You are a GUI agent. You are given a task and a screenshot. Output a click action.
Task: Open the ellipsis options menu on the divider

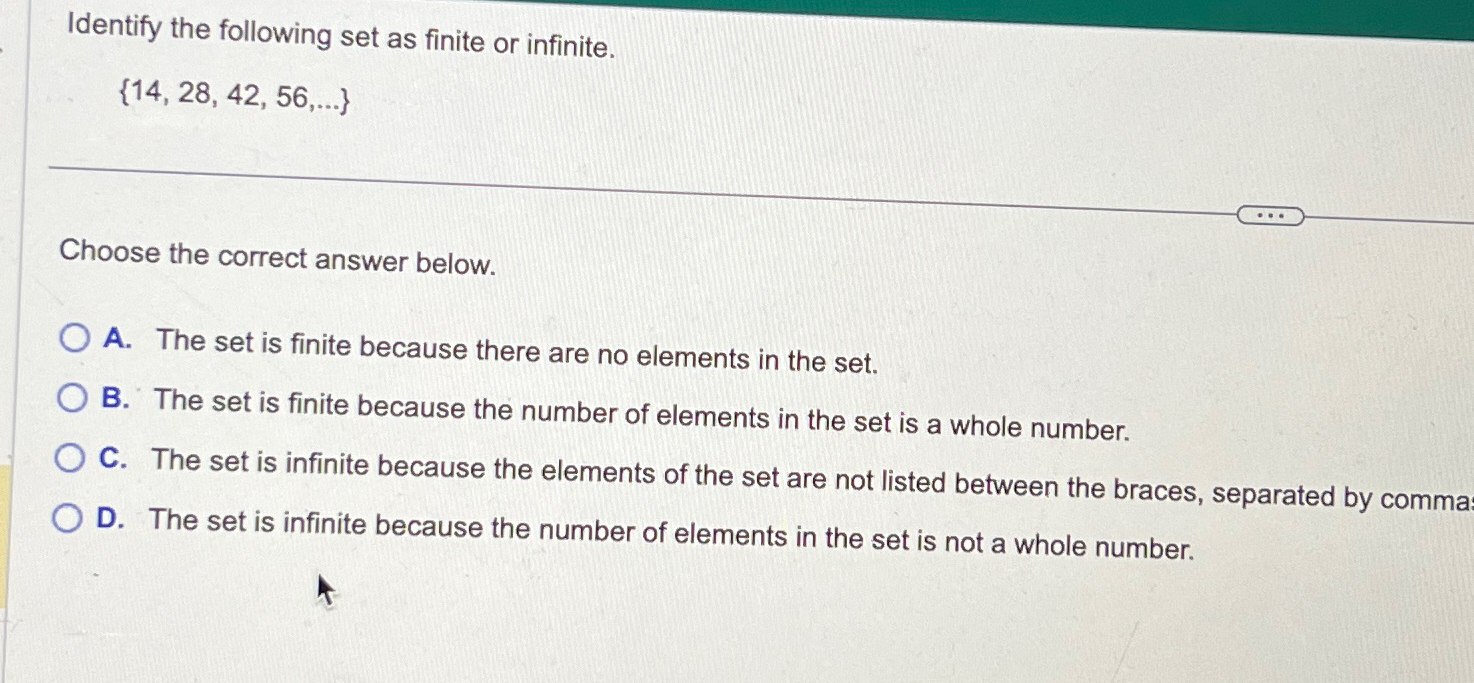point(1270,215)
